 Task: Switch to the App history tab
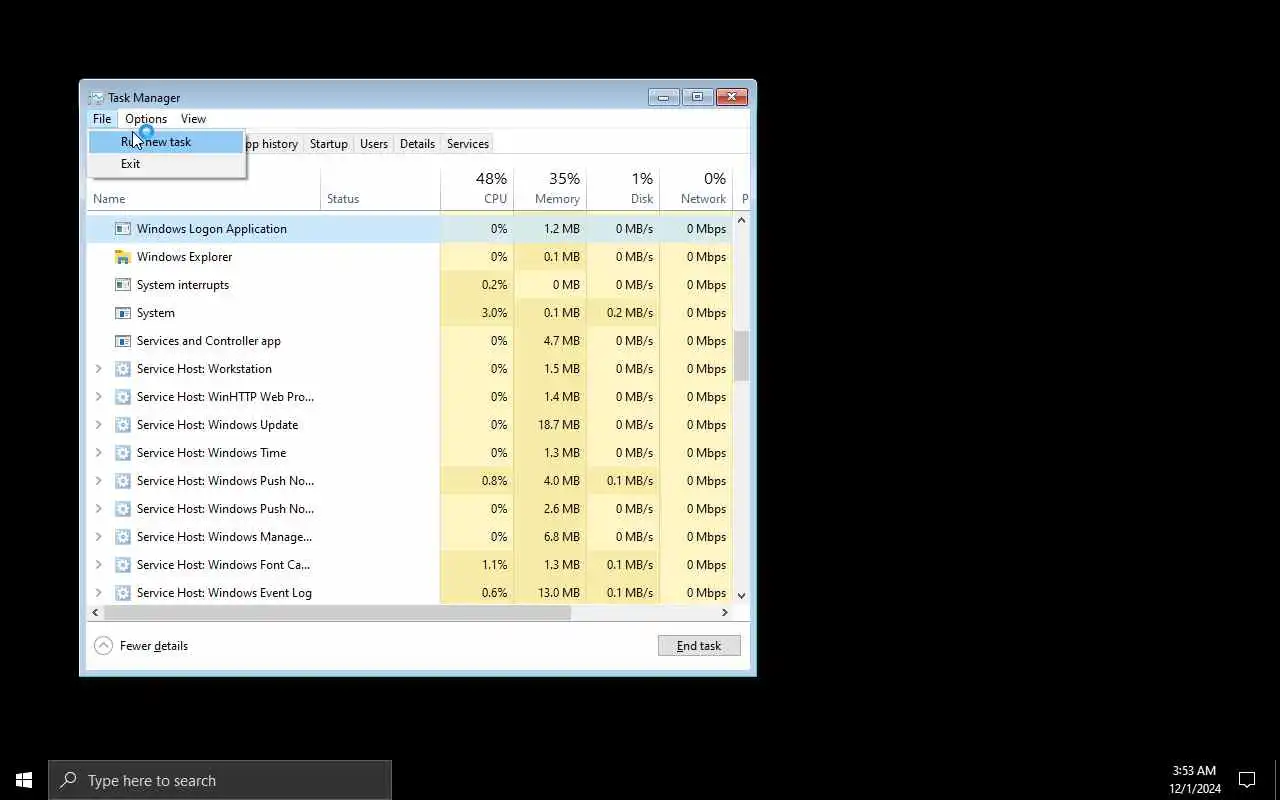(272, 144)
